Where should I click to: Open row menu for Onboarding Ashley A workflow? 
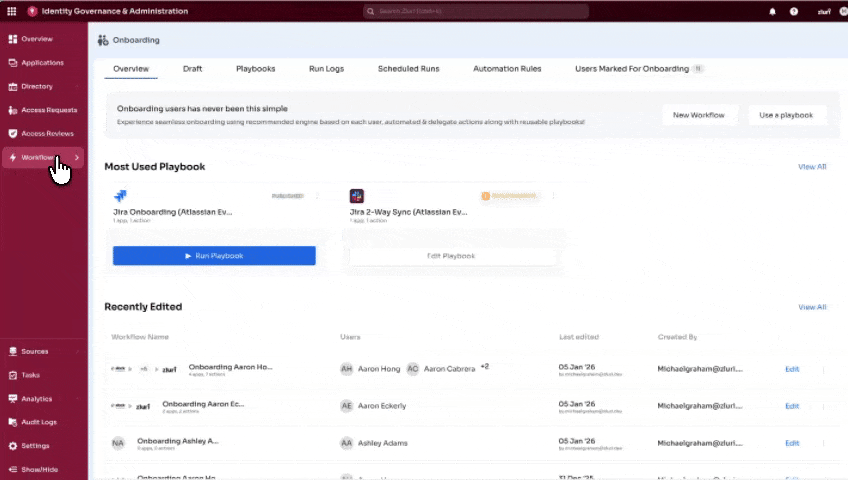(x=823, y=443)
